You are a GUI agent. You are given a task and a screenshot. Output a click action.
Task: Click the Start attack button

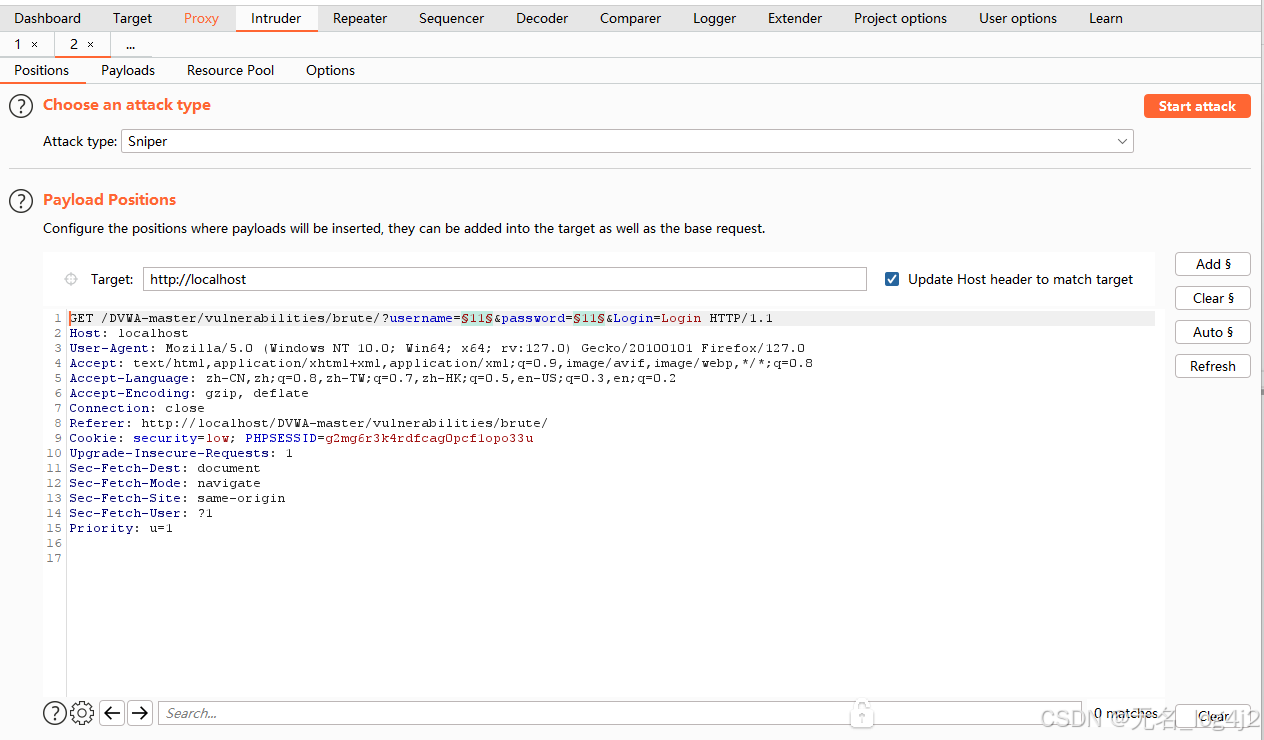1197,106
